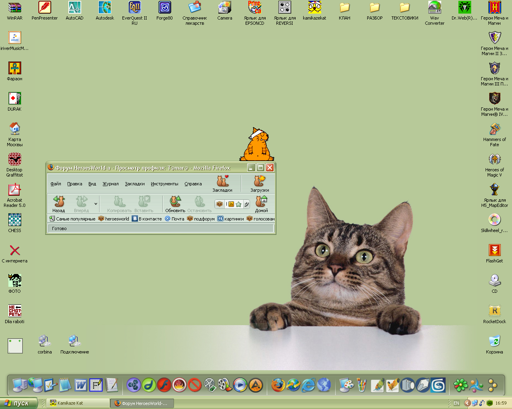Open the Вид menu in Firefox

92,184
